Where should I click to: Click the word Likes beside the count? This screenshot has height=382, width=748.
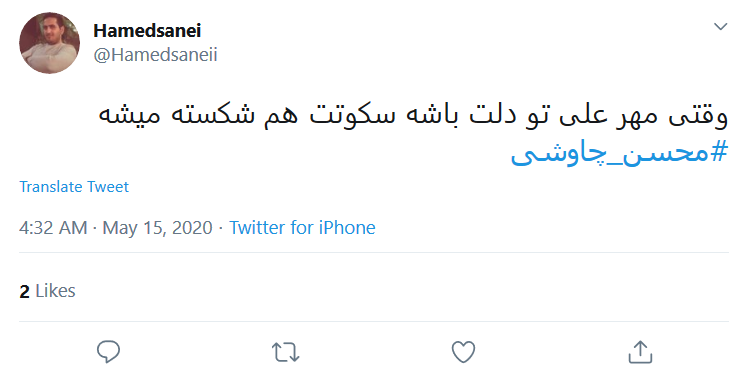pyautogui.click(x=55, y=291)
